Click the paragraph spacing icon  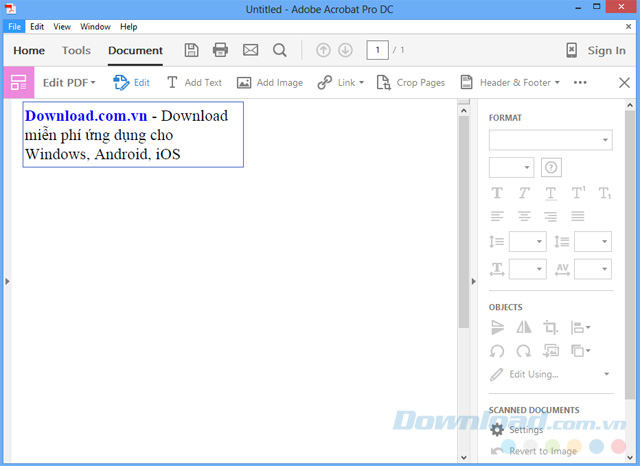(562, 242)
